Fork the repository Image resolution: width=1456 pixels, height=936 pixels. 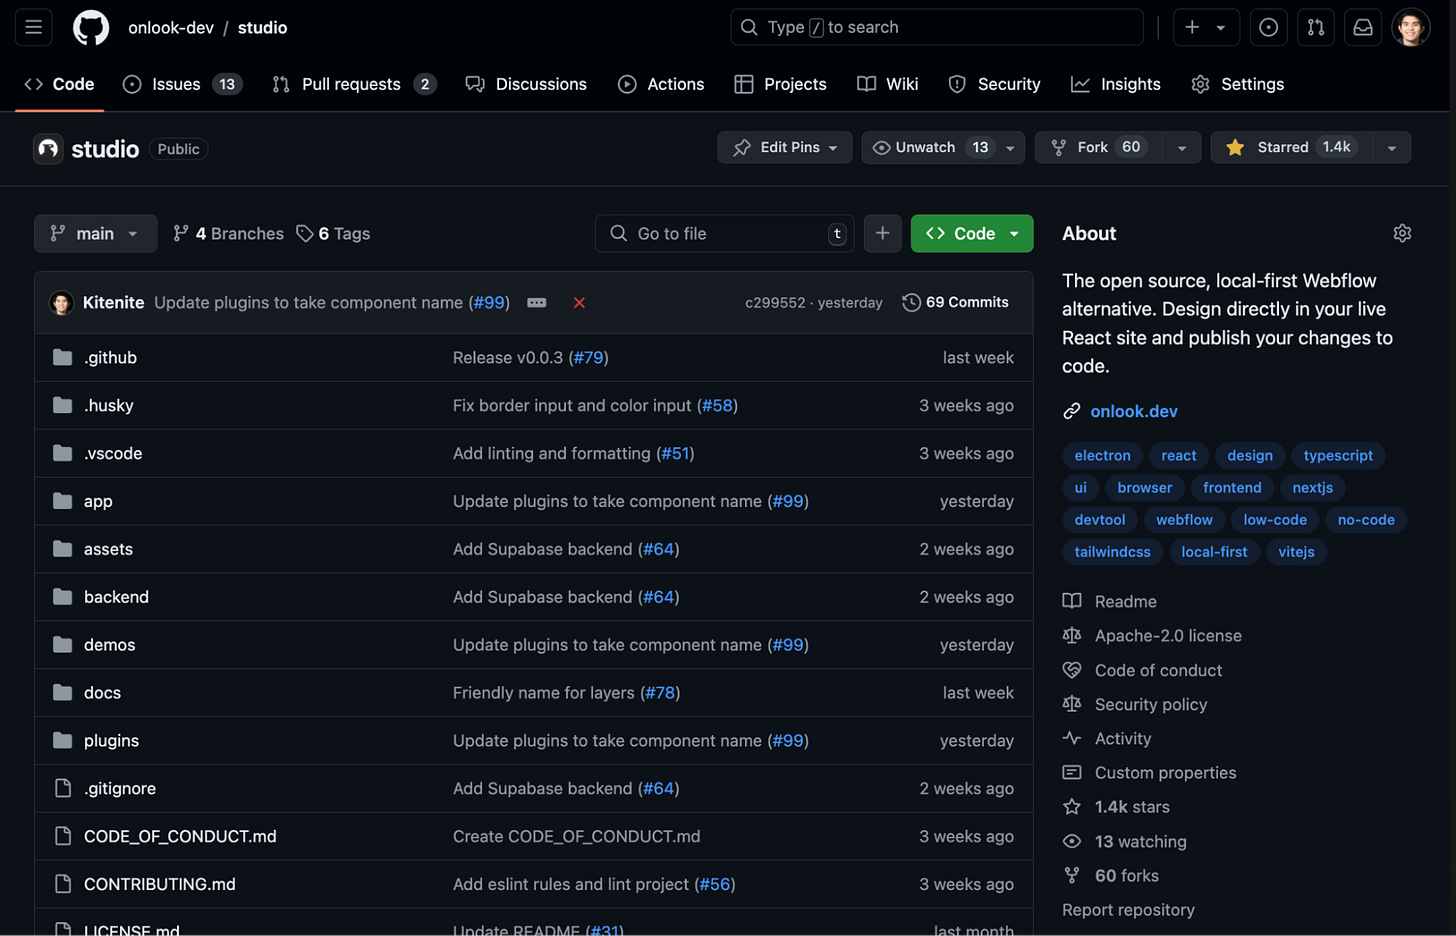[x=1097, y=147]
